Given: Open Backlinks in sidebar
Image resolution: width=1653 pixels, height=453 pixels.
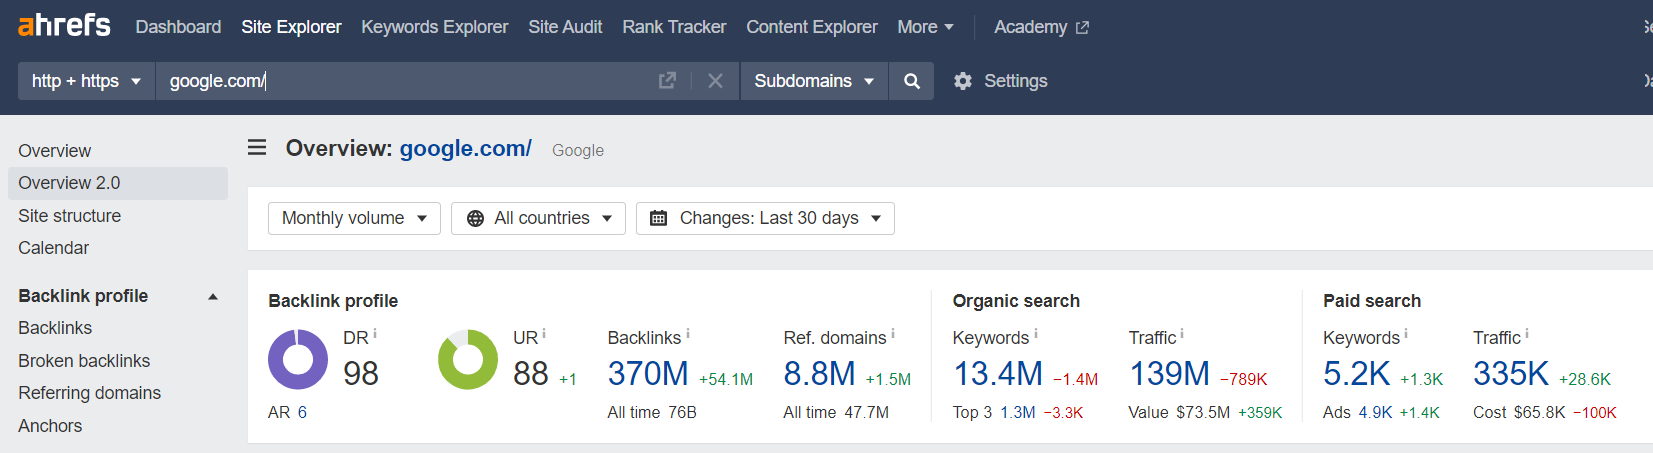Looking at the screenshot, I should pos(55,328).
